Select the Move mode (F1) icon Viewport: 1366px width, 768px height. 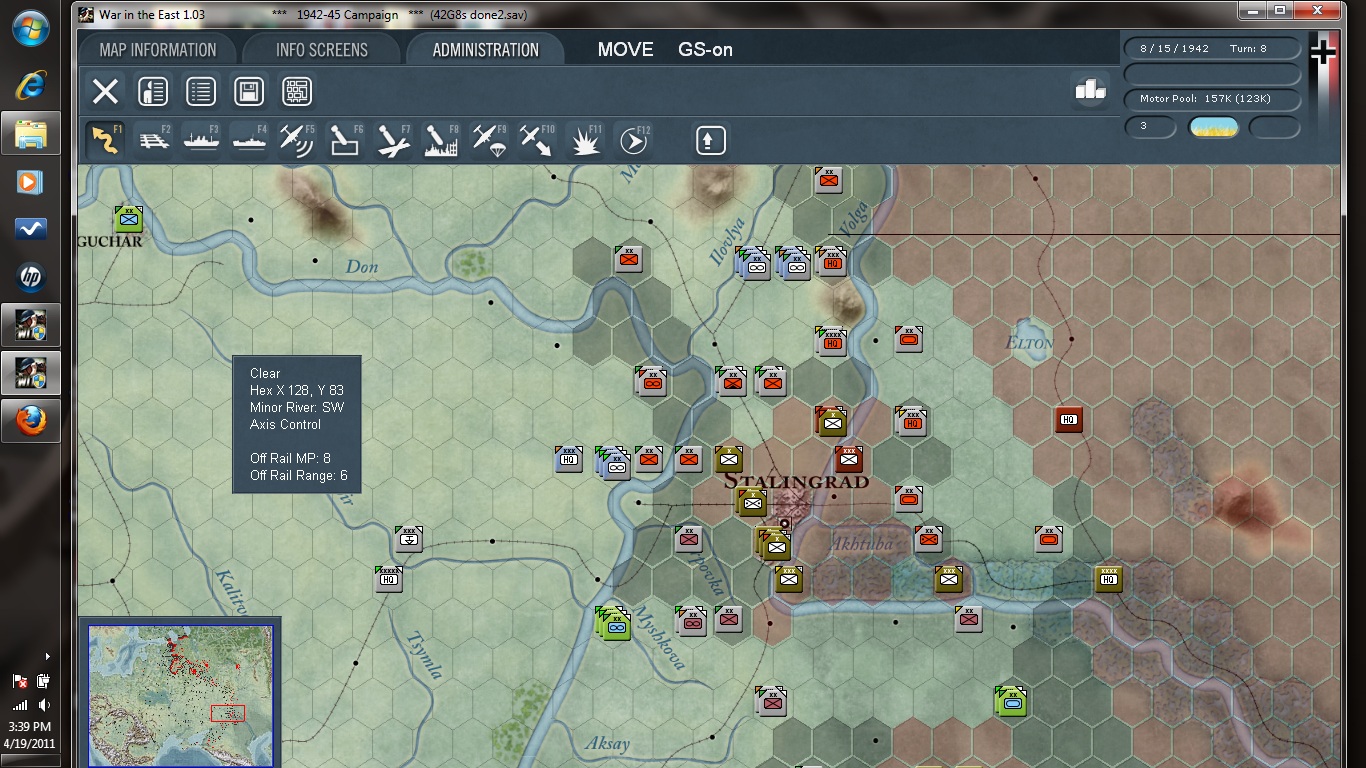[105, 140]
